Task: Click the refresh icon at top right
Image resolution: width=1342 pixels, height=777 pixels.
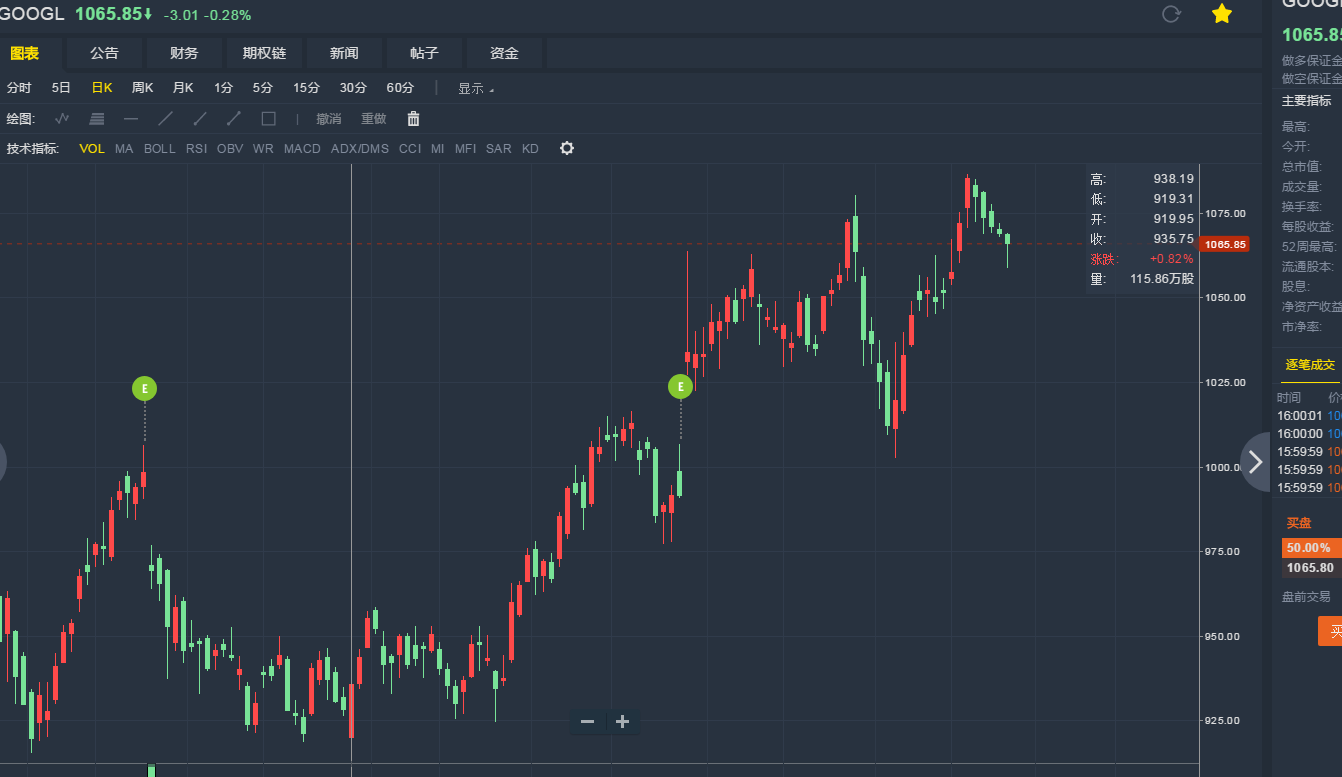Action: 1171,14
